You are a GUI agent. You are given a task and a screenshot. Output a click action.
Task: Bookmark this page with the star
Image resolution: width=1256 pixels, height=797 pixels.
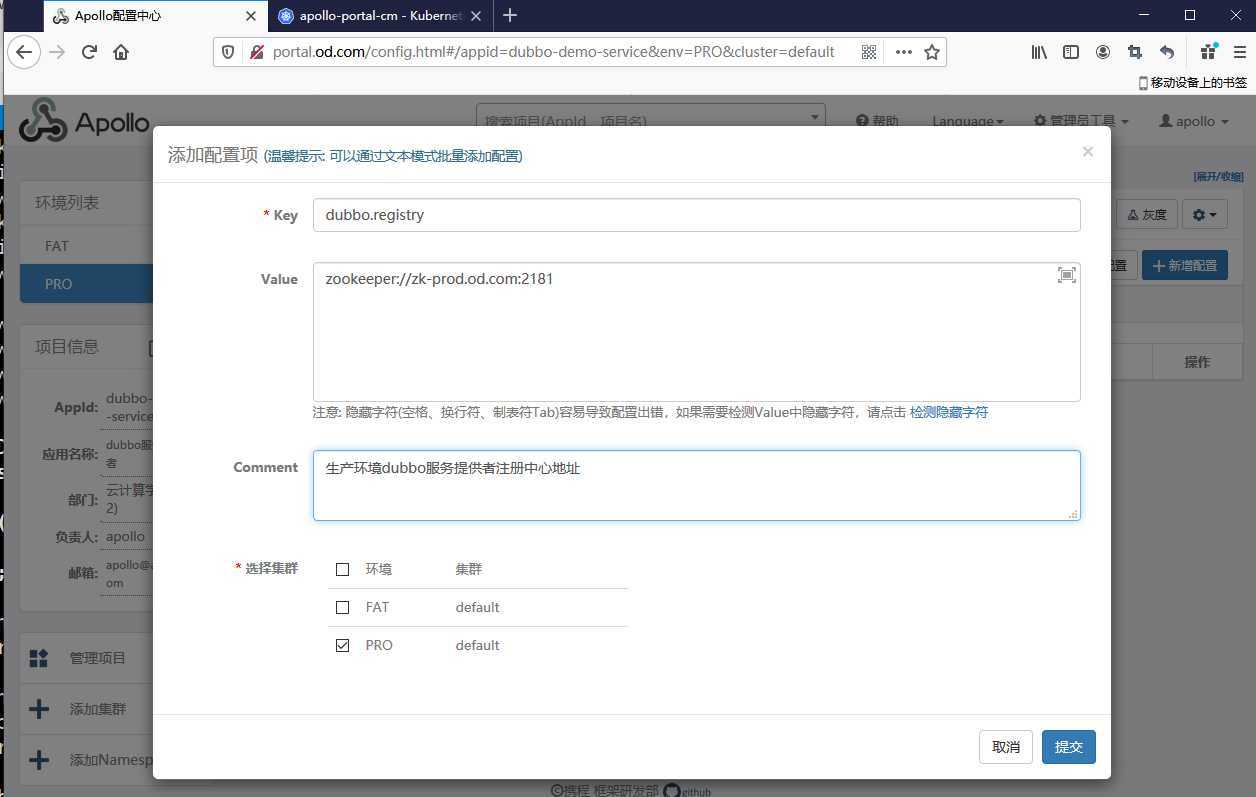(932, 52)
